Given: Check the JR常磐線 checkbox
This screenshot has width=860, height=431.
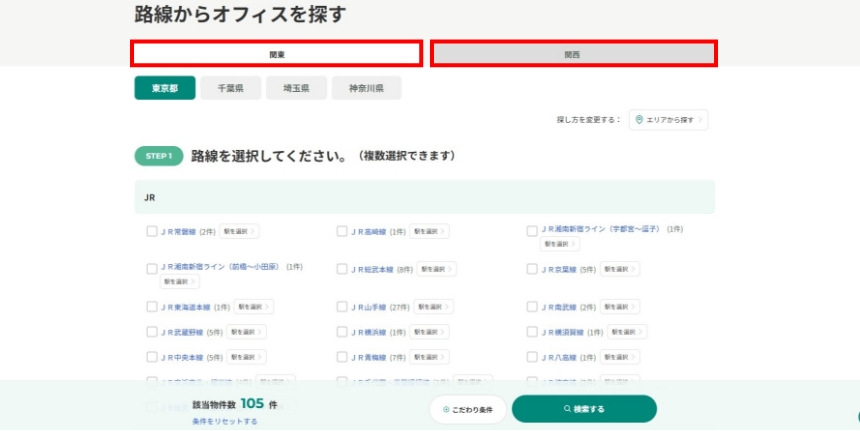Looking at the screenshot, I should tap(152, 231).
